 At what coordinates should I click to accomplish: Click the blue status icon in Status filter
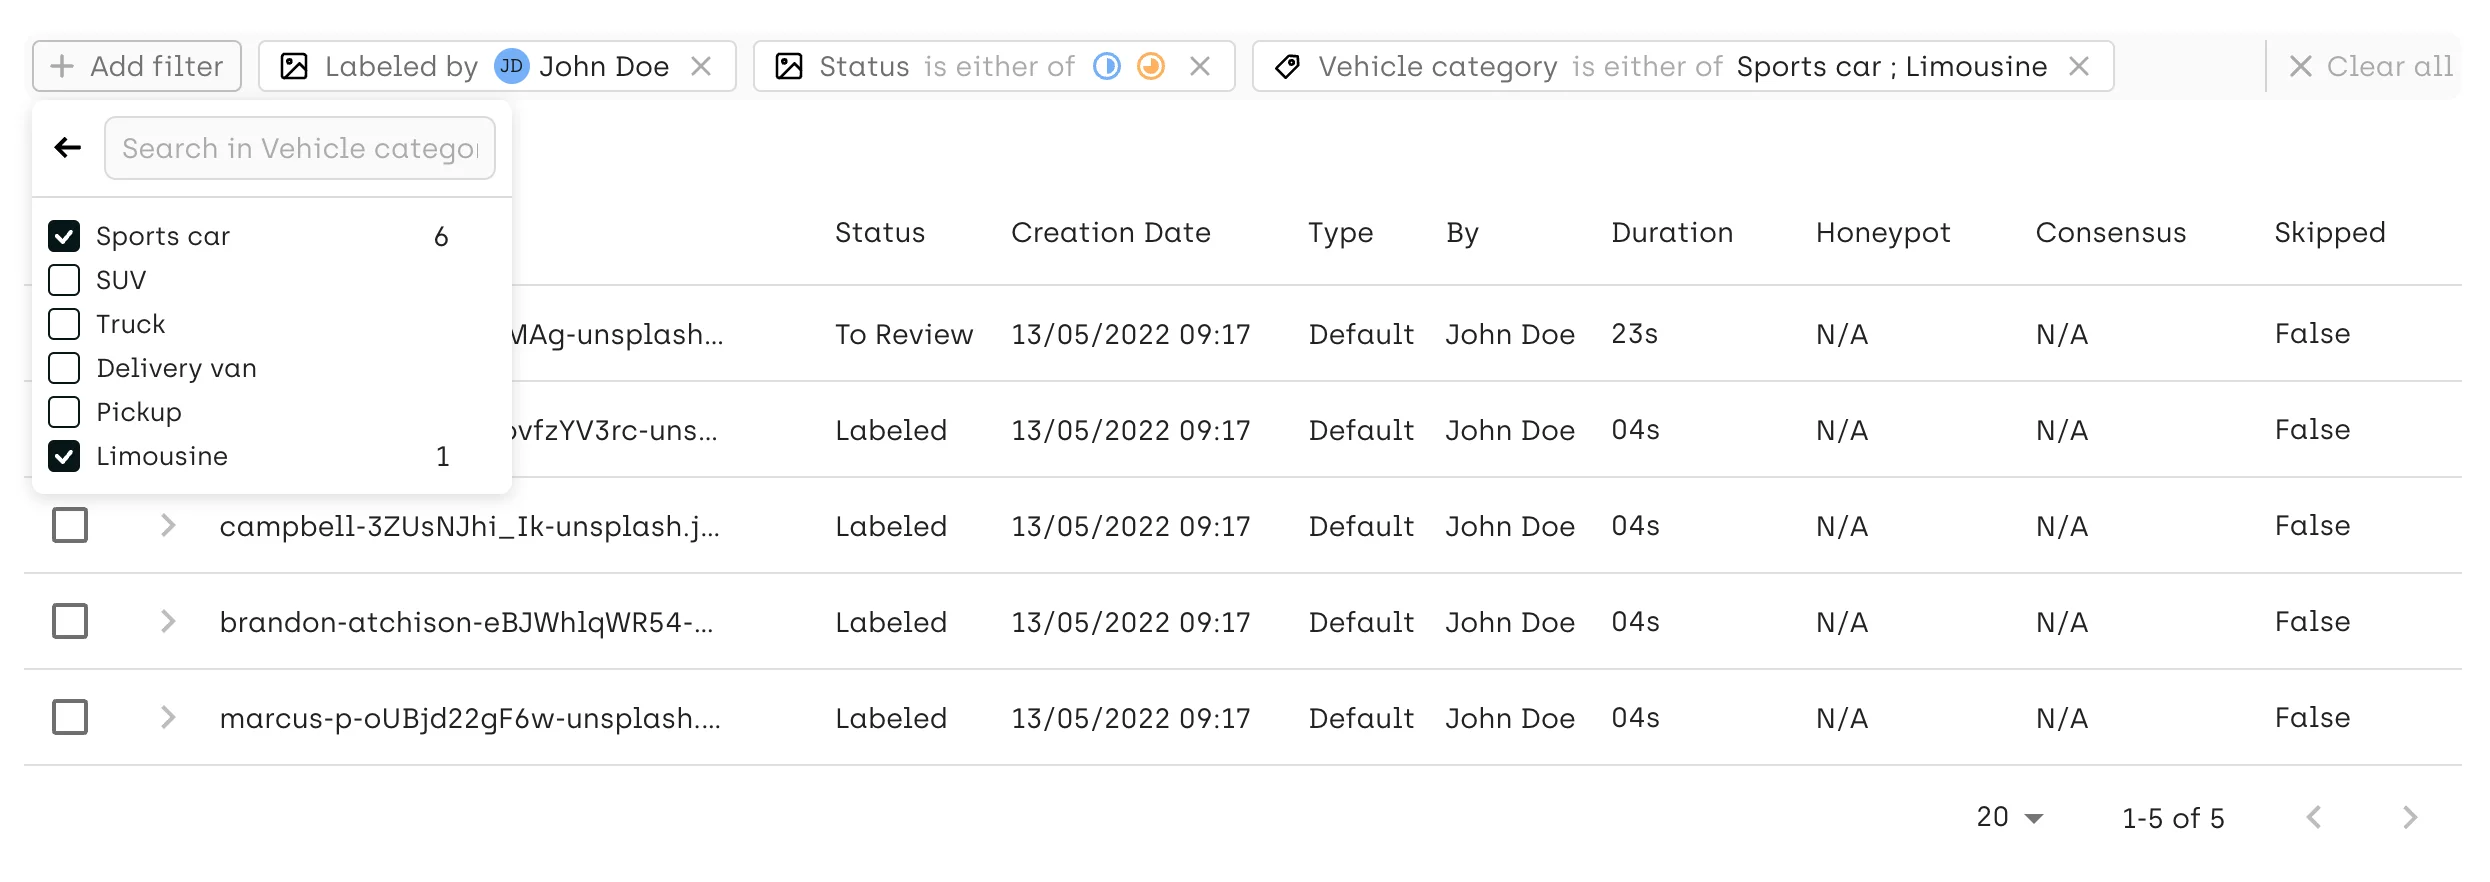pyautogui.click(x=1107, y=66)
